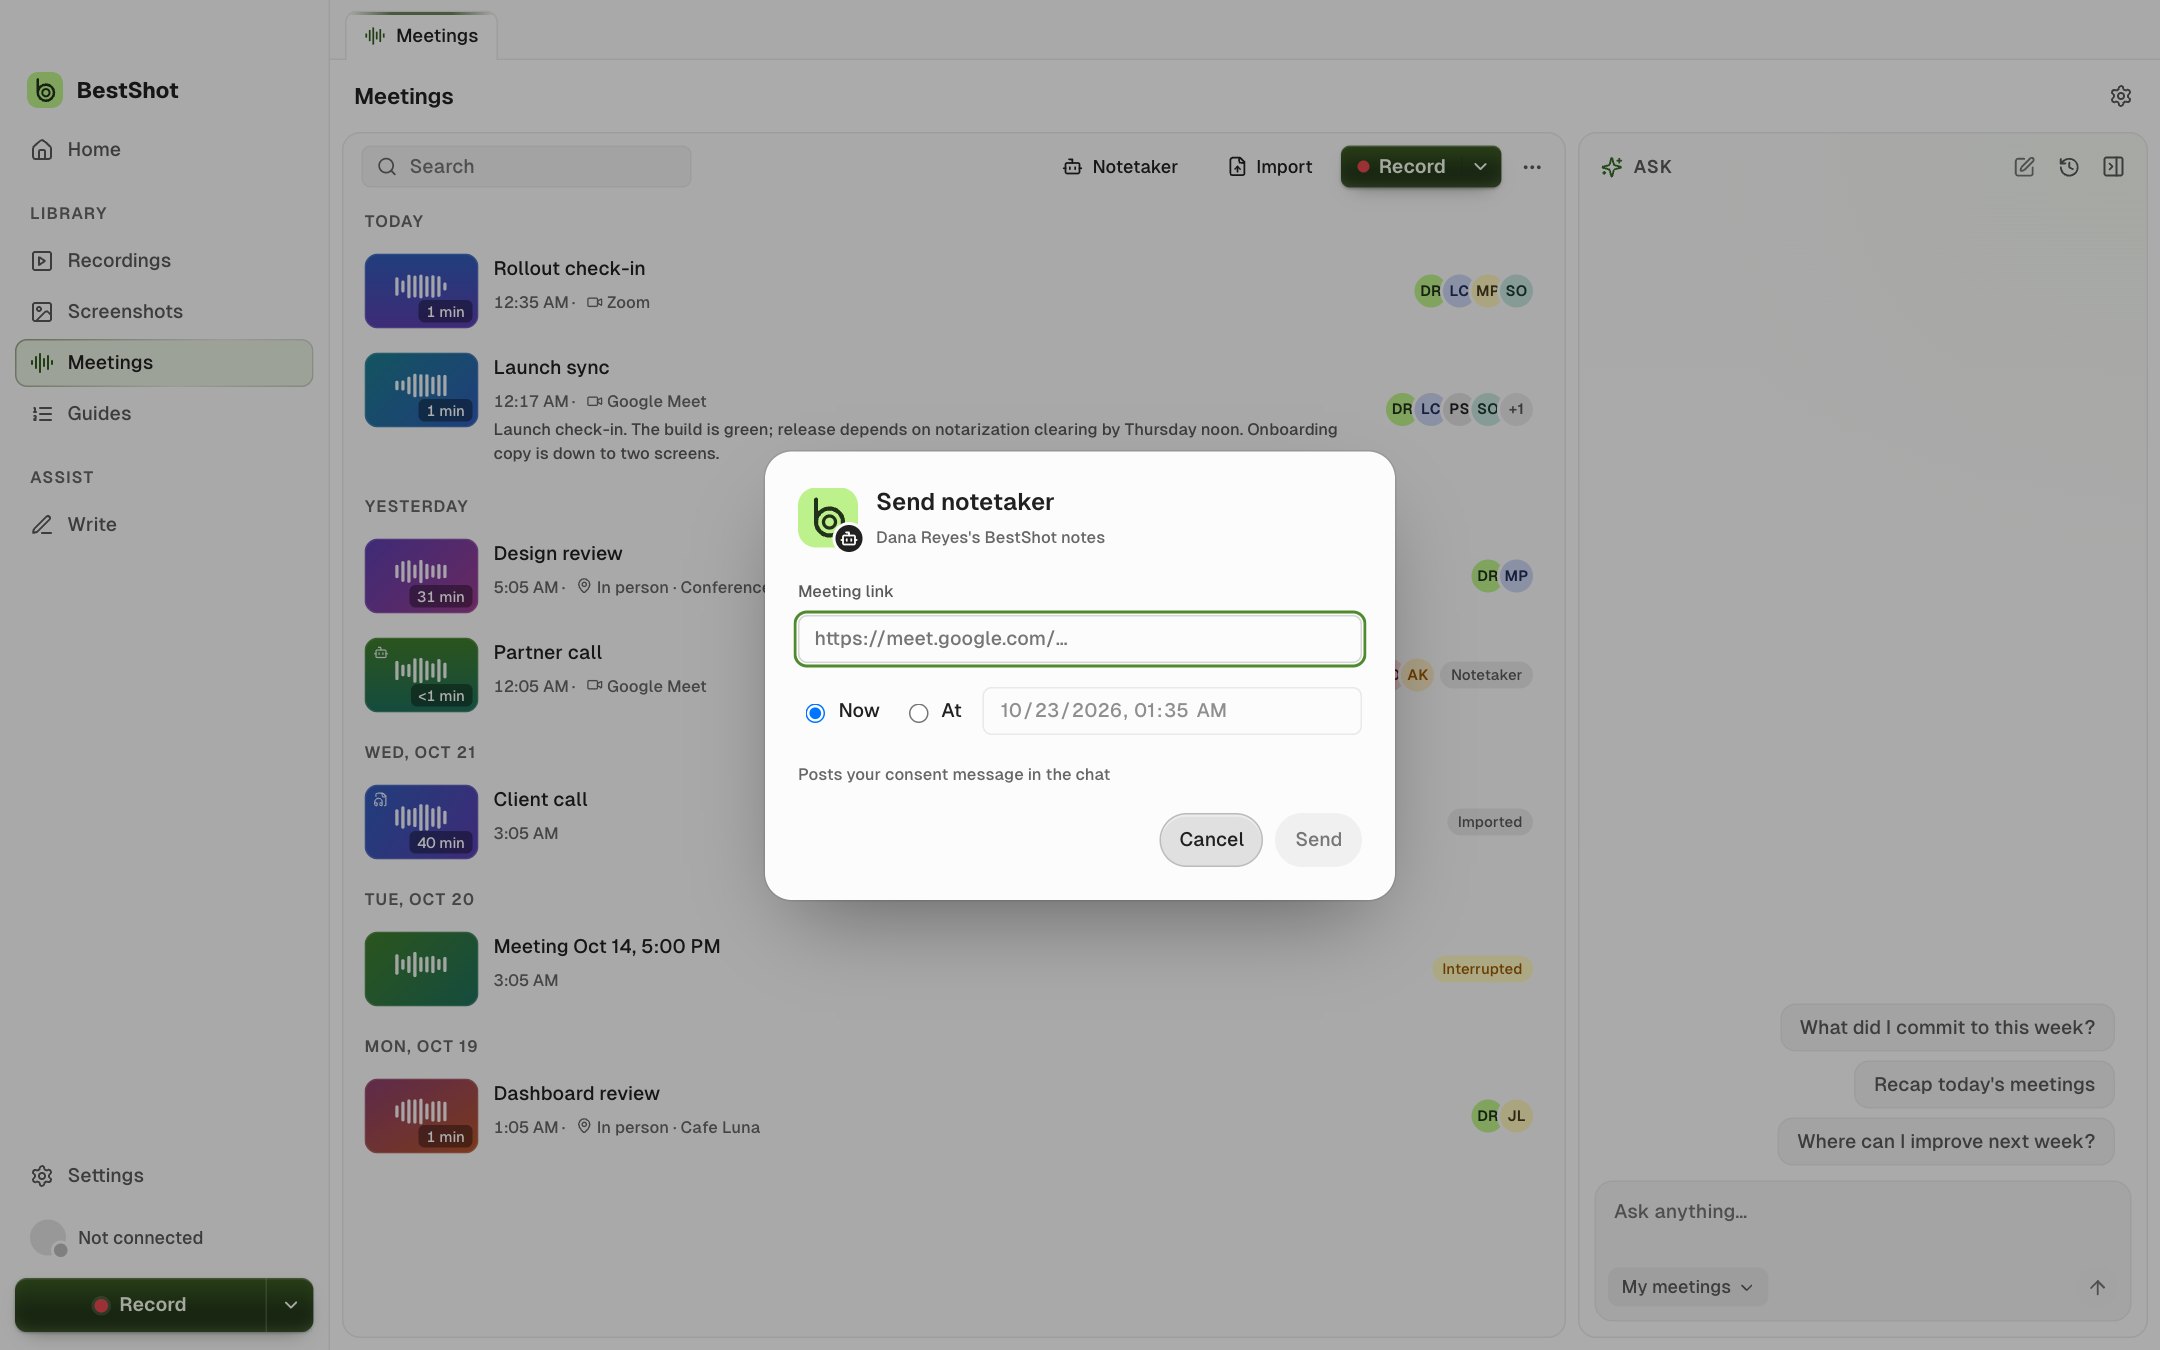Open the Home page from sidebar
The height and width of the screenshot is (1350, 2160).
pyautogui.click(x=164, y=149)
